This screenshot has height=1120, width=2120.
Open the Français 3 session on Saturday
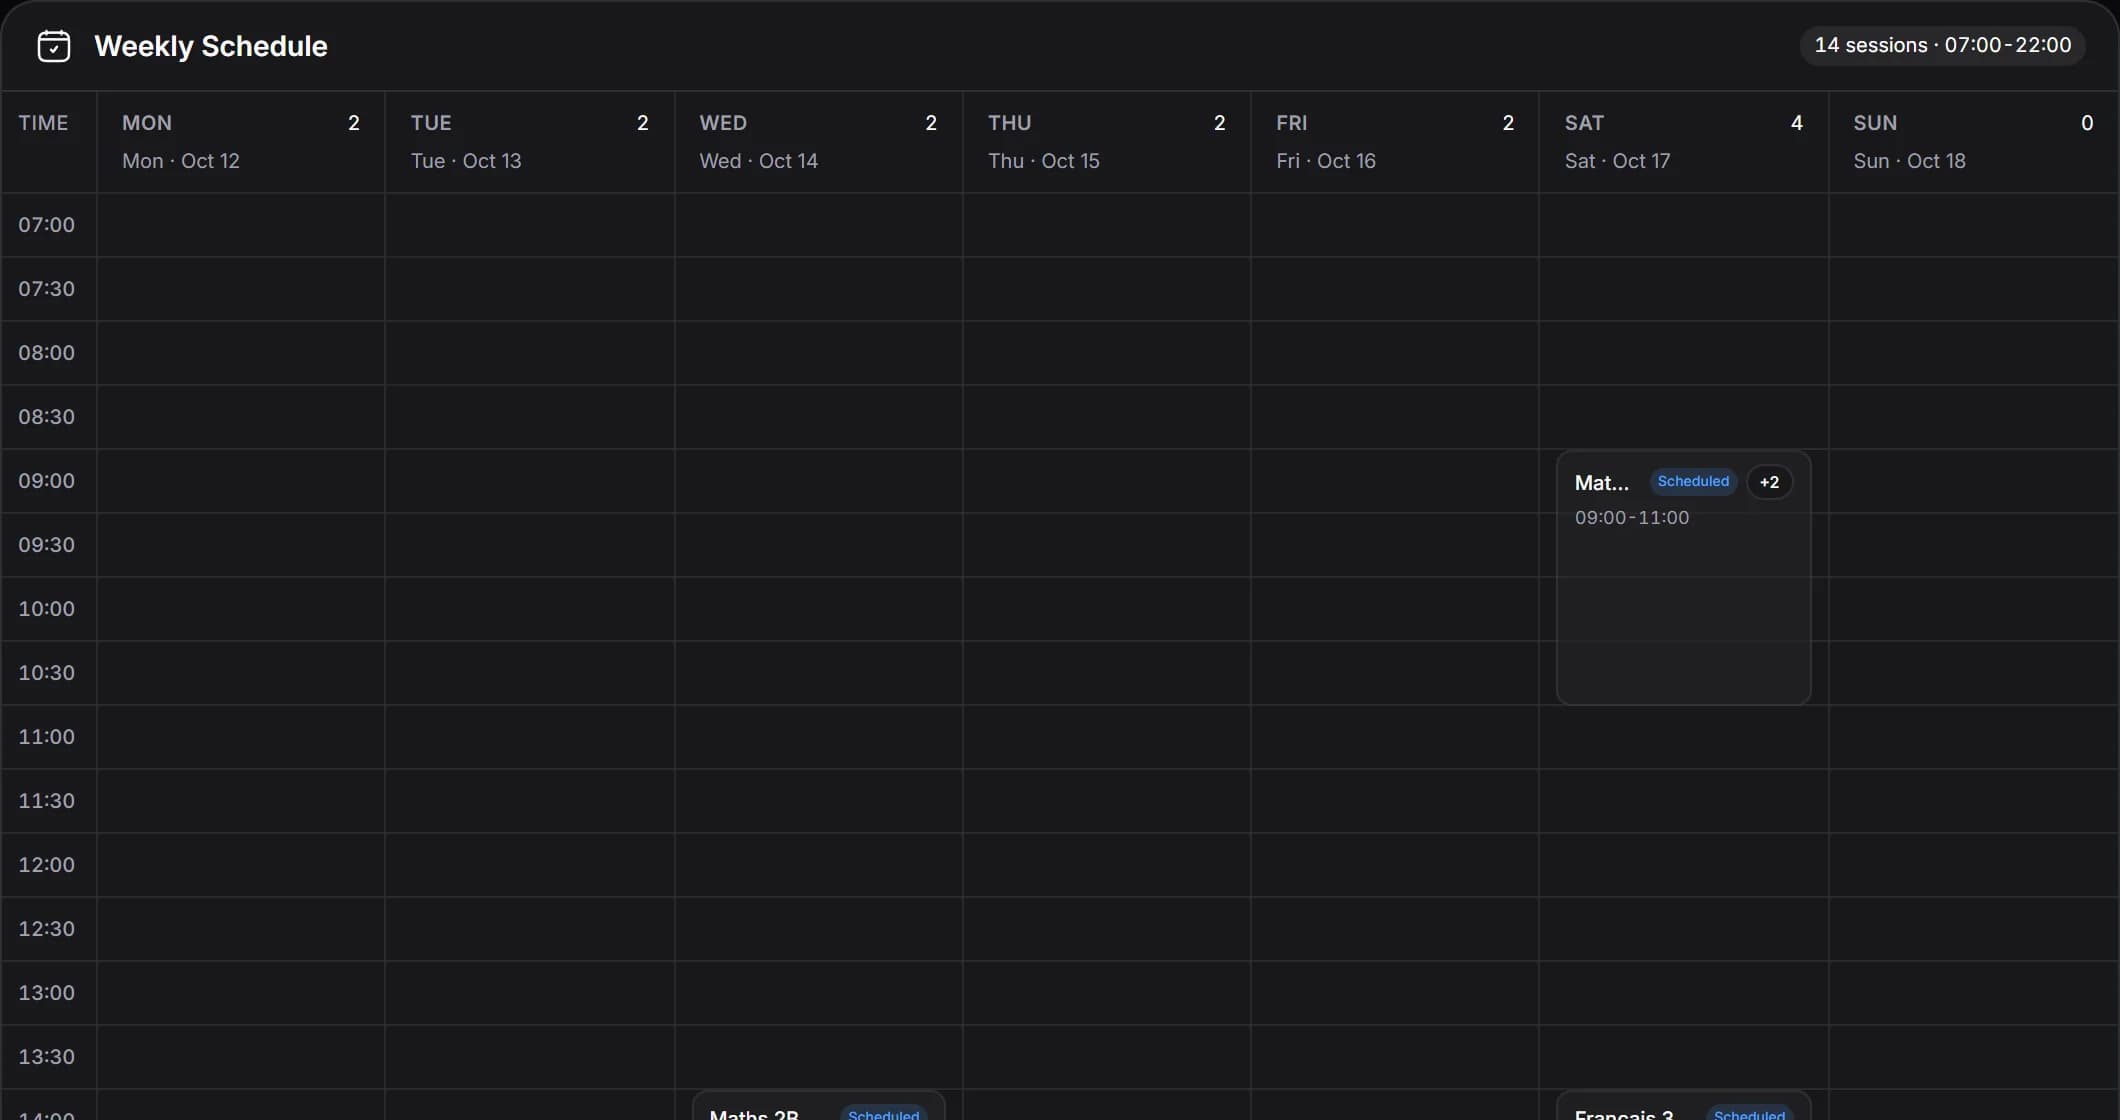[x=1683, y=1106]
